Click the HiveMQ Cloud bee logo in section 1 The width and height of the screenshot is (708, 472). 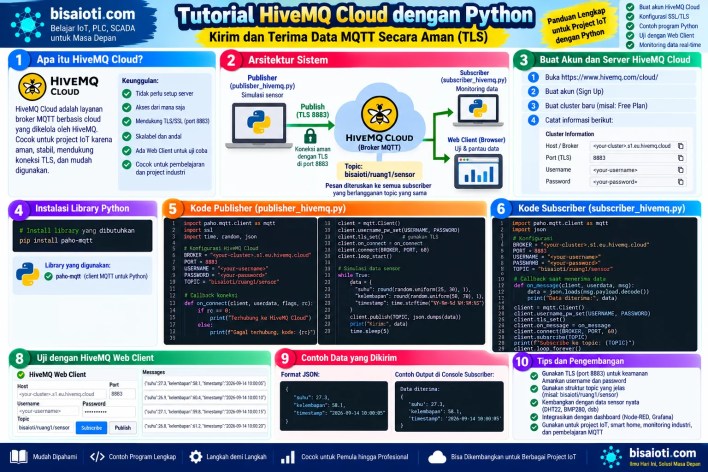(32, 86)
